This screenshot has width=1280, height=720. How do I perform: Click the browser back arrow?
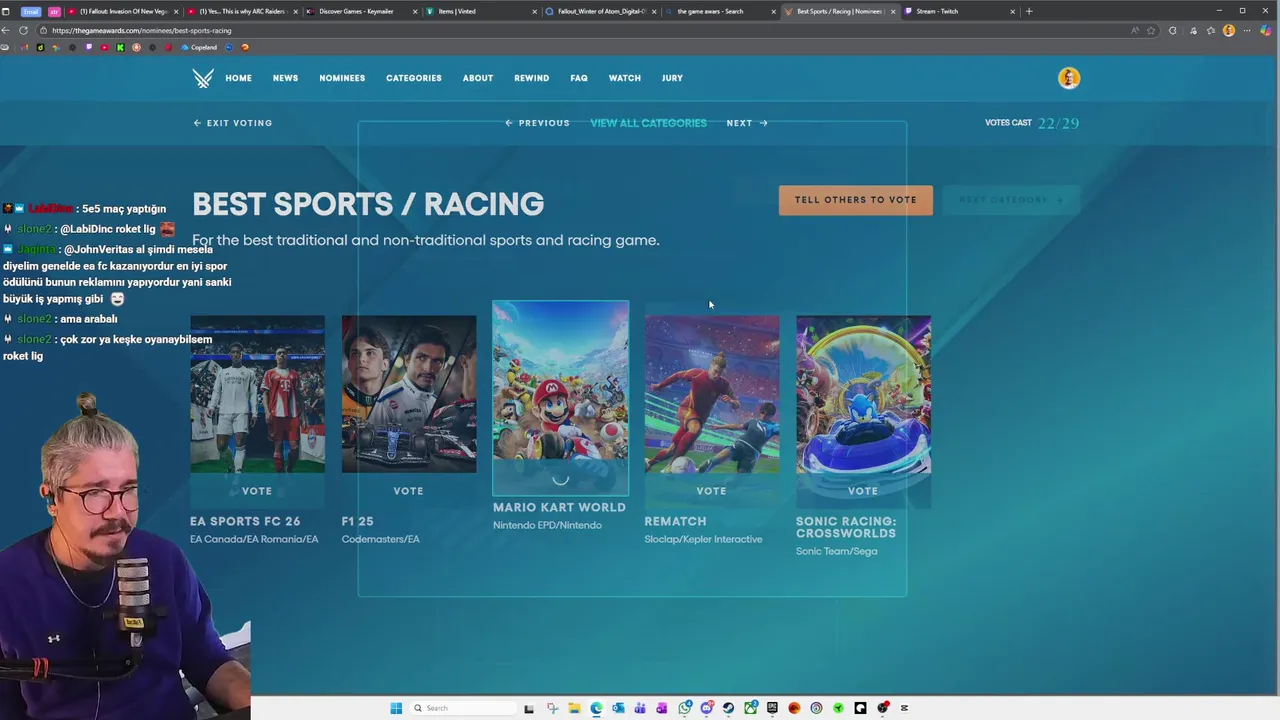pyautogui.click(x=6, y=30)
